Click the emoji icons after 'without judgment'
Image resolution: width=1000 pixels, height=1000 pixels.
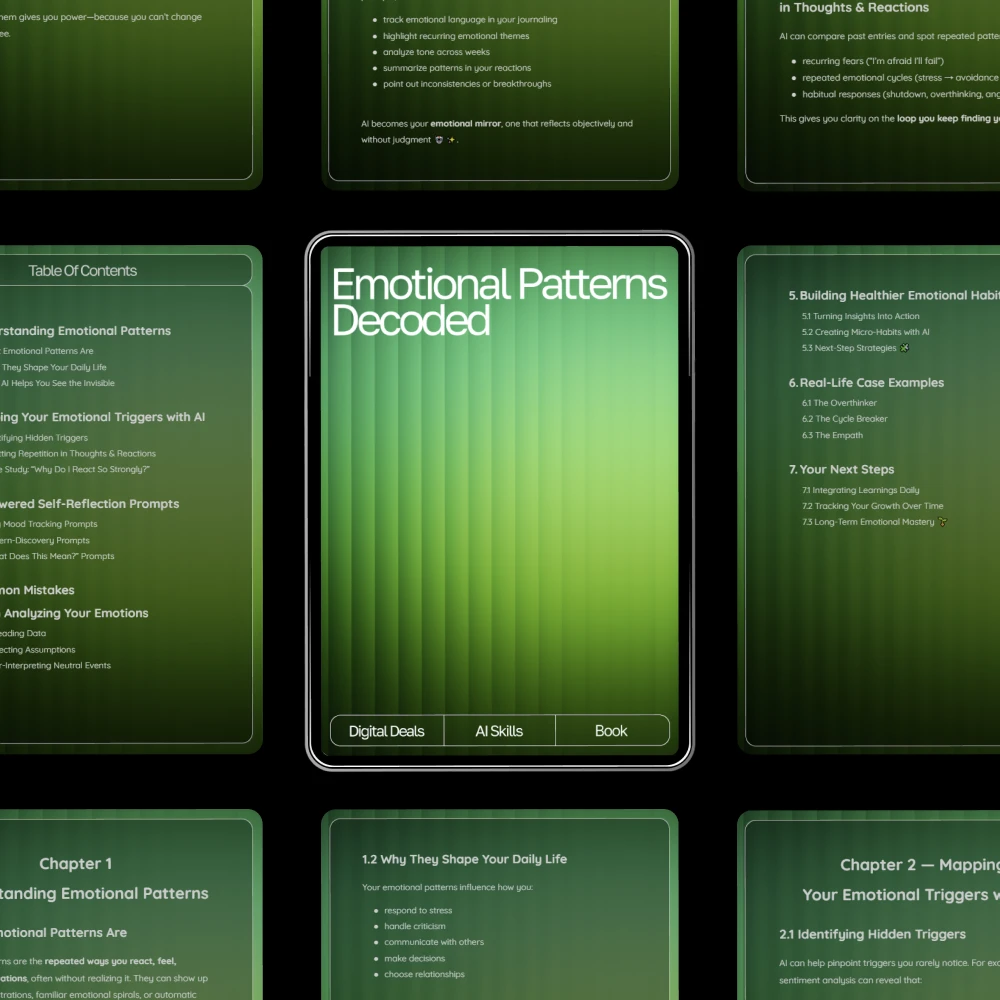(x=445, y=140)
